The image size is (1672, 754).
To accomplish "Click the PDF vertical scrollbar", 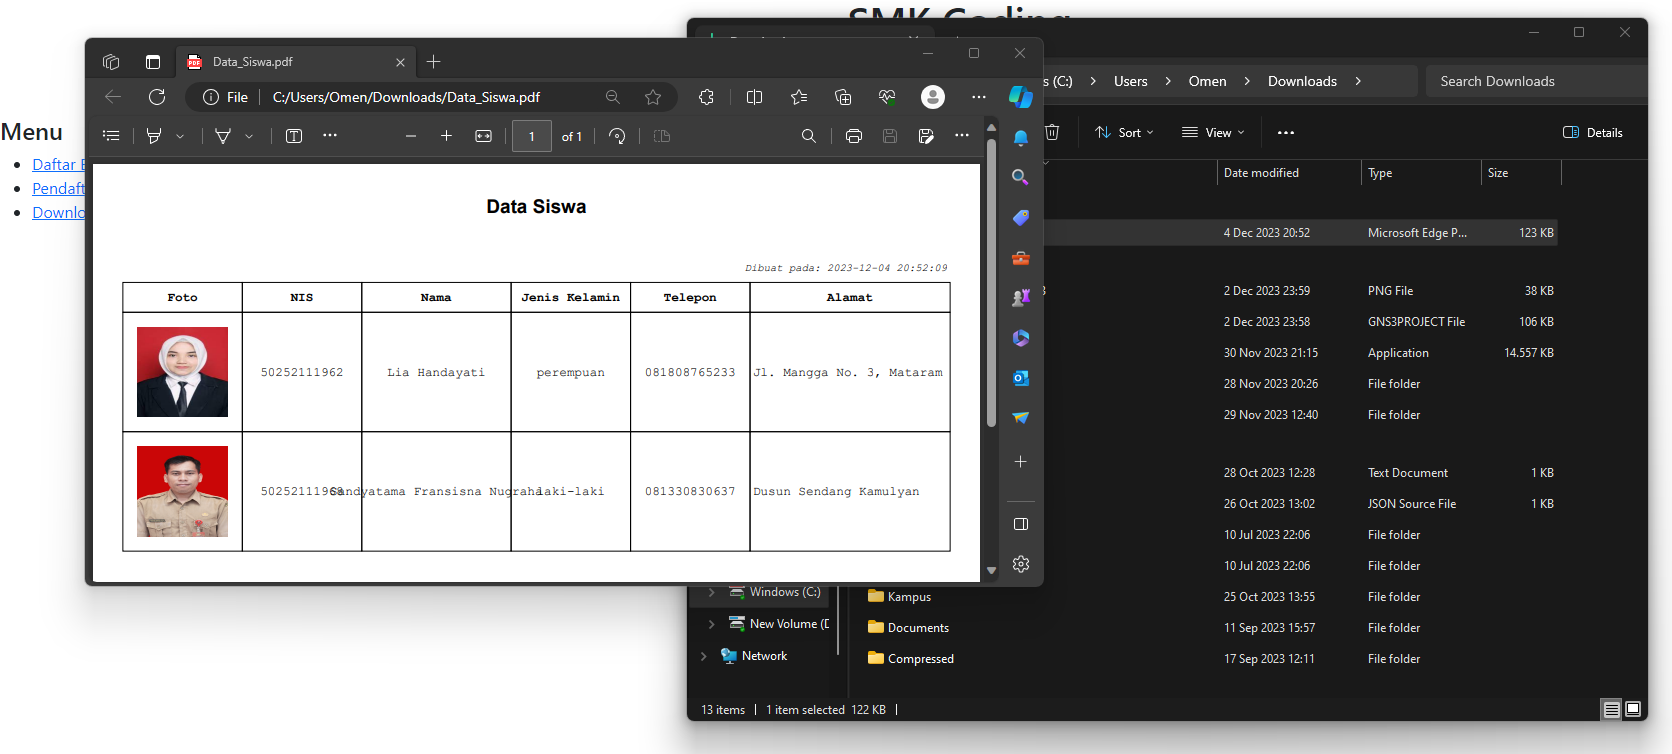I will pyautogui.click(x=991, y=283).
